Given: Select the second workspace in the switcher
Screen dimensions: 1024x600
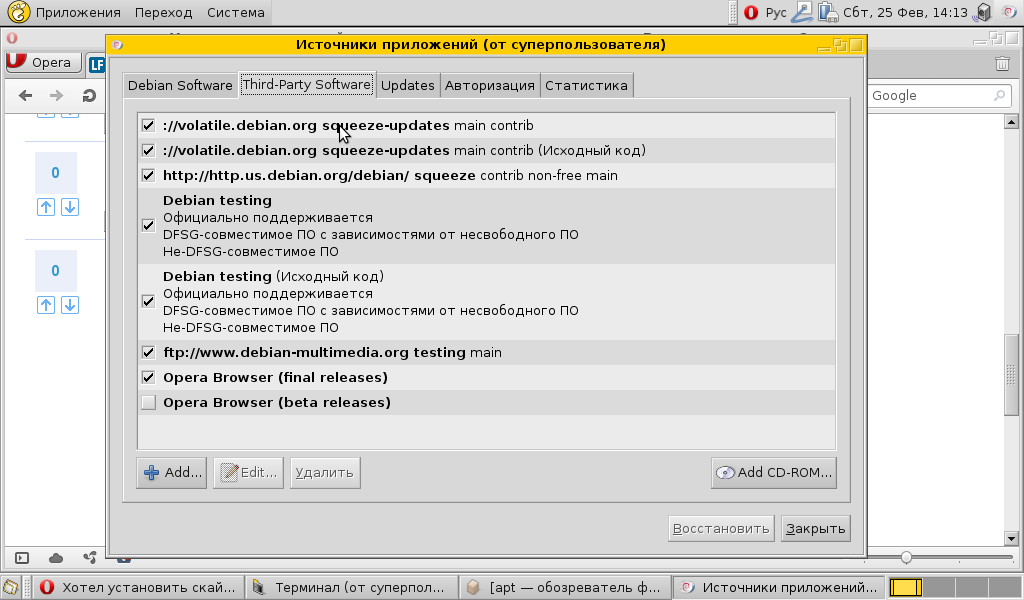Looking at the screenshot, I should [x=938, y=587].
